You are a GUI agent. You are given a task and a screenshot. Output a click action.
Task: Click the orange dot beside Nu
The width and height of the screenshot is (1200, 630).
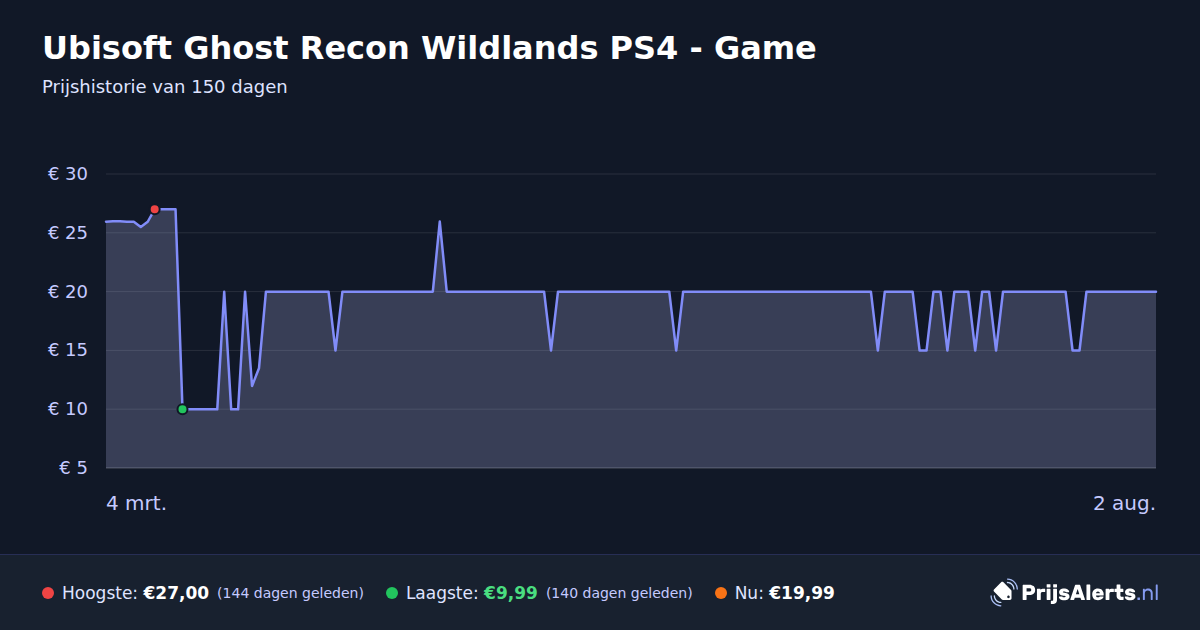pyautogui.click(x=721, y=593)
